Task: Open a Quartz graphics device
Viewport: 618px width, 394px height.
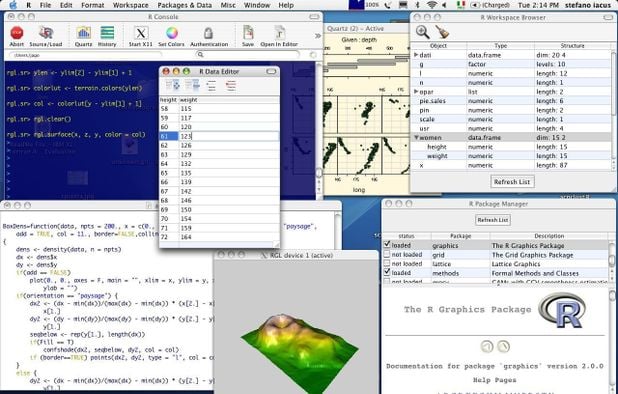Action: [x=84, y=33]
